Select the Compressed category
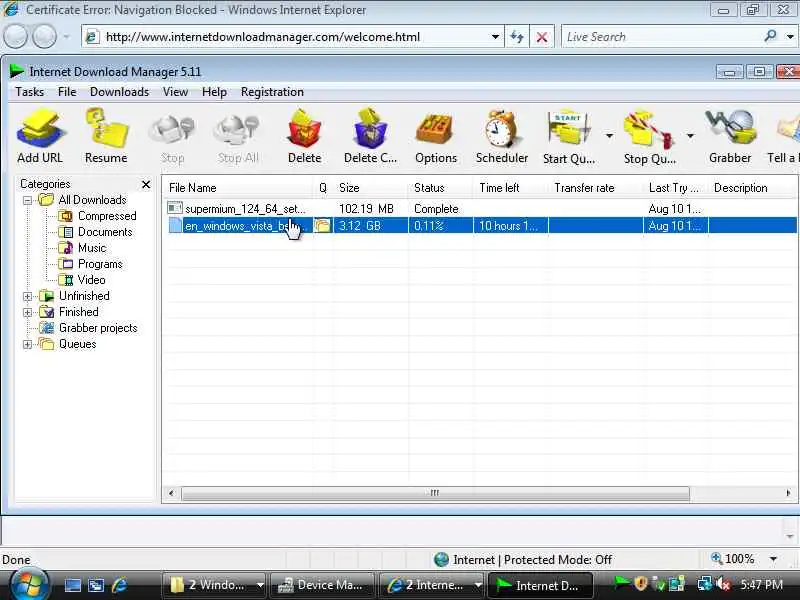The image size is (800, 600). pos(107,216)
